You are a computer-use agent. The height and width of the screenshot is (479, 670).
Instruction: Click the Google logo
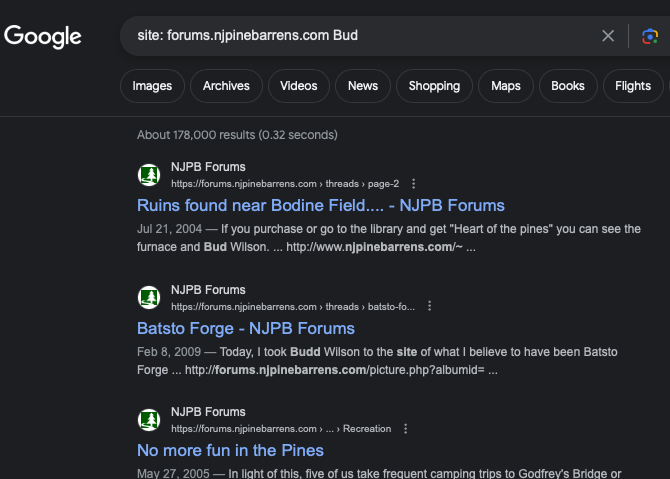pyautogui.click(x=43, y=37)
